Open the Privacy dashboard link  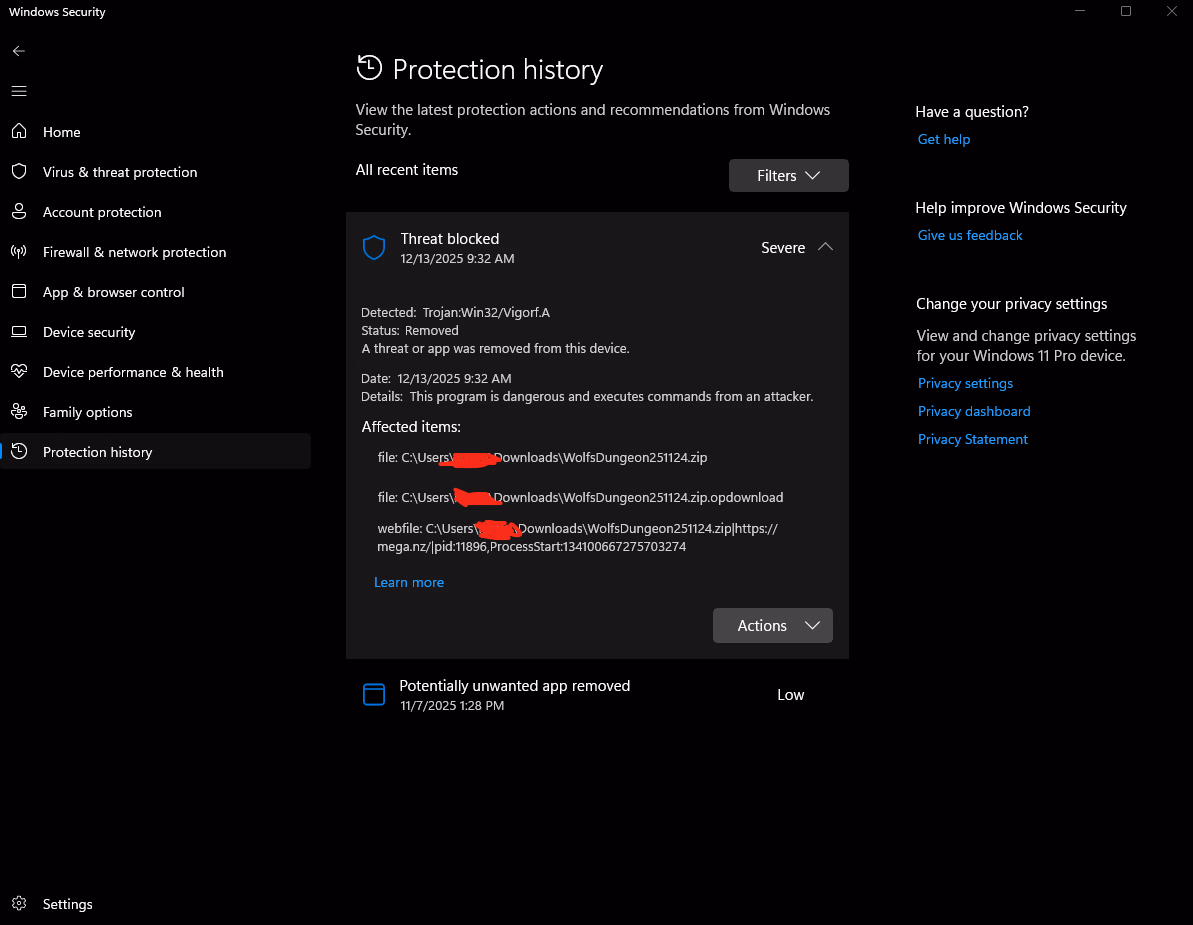(x=974, y=411)
